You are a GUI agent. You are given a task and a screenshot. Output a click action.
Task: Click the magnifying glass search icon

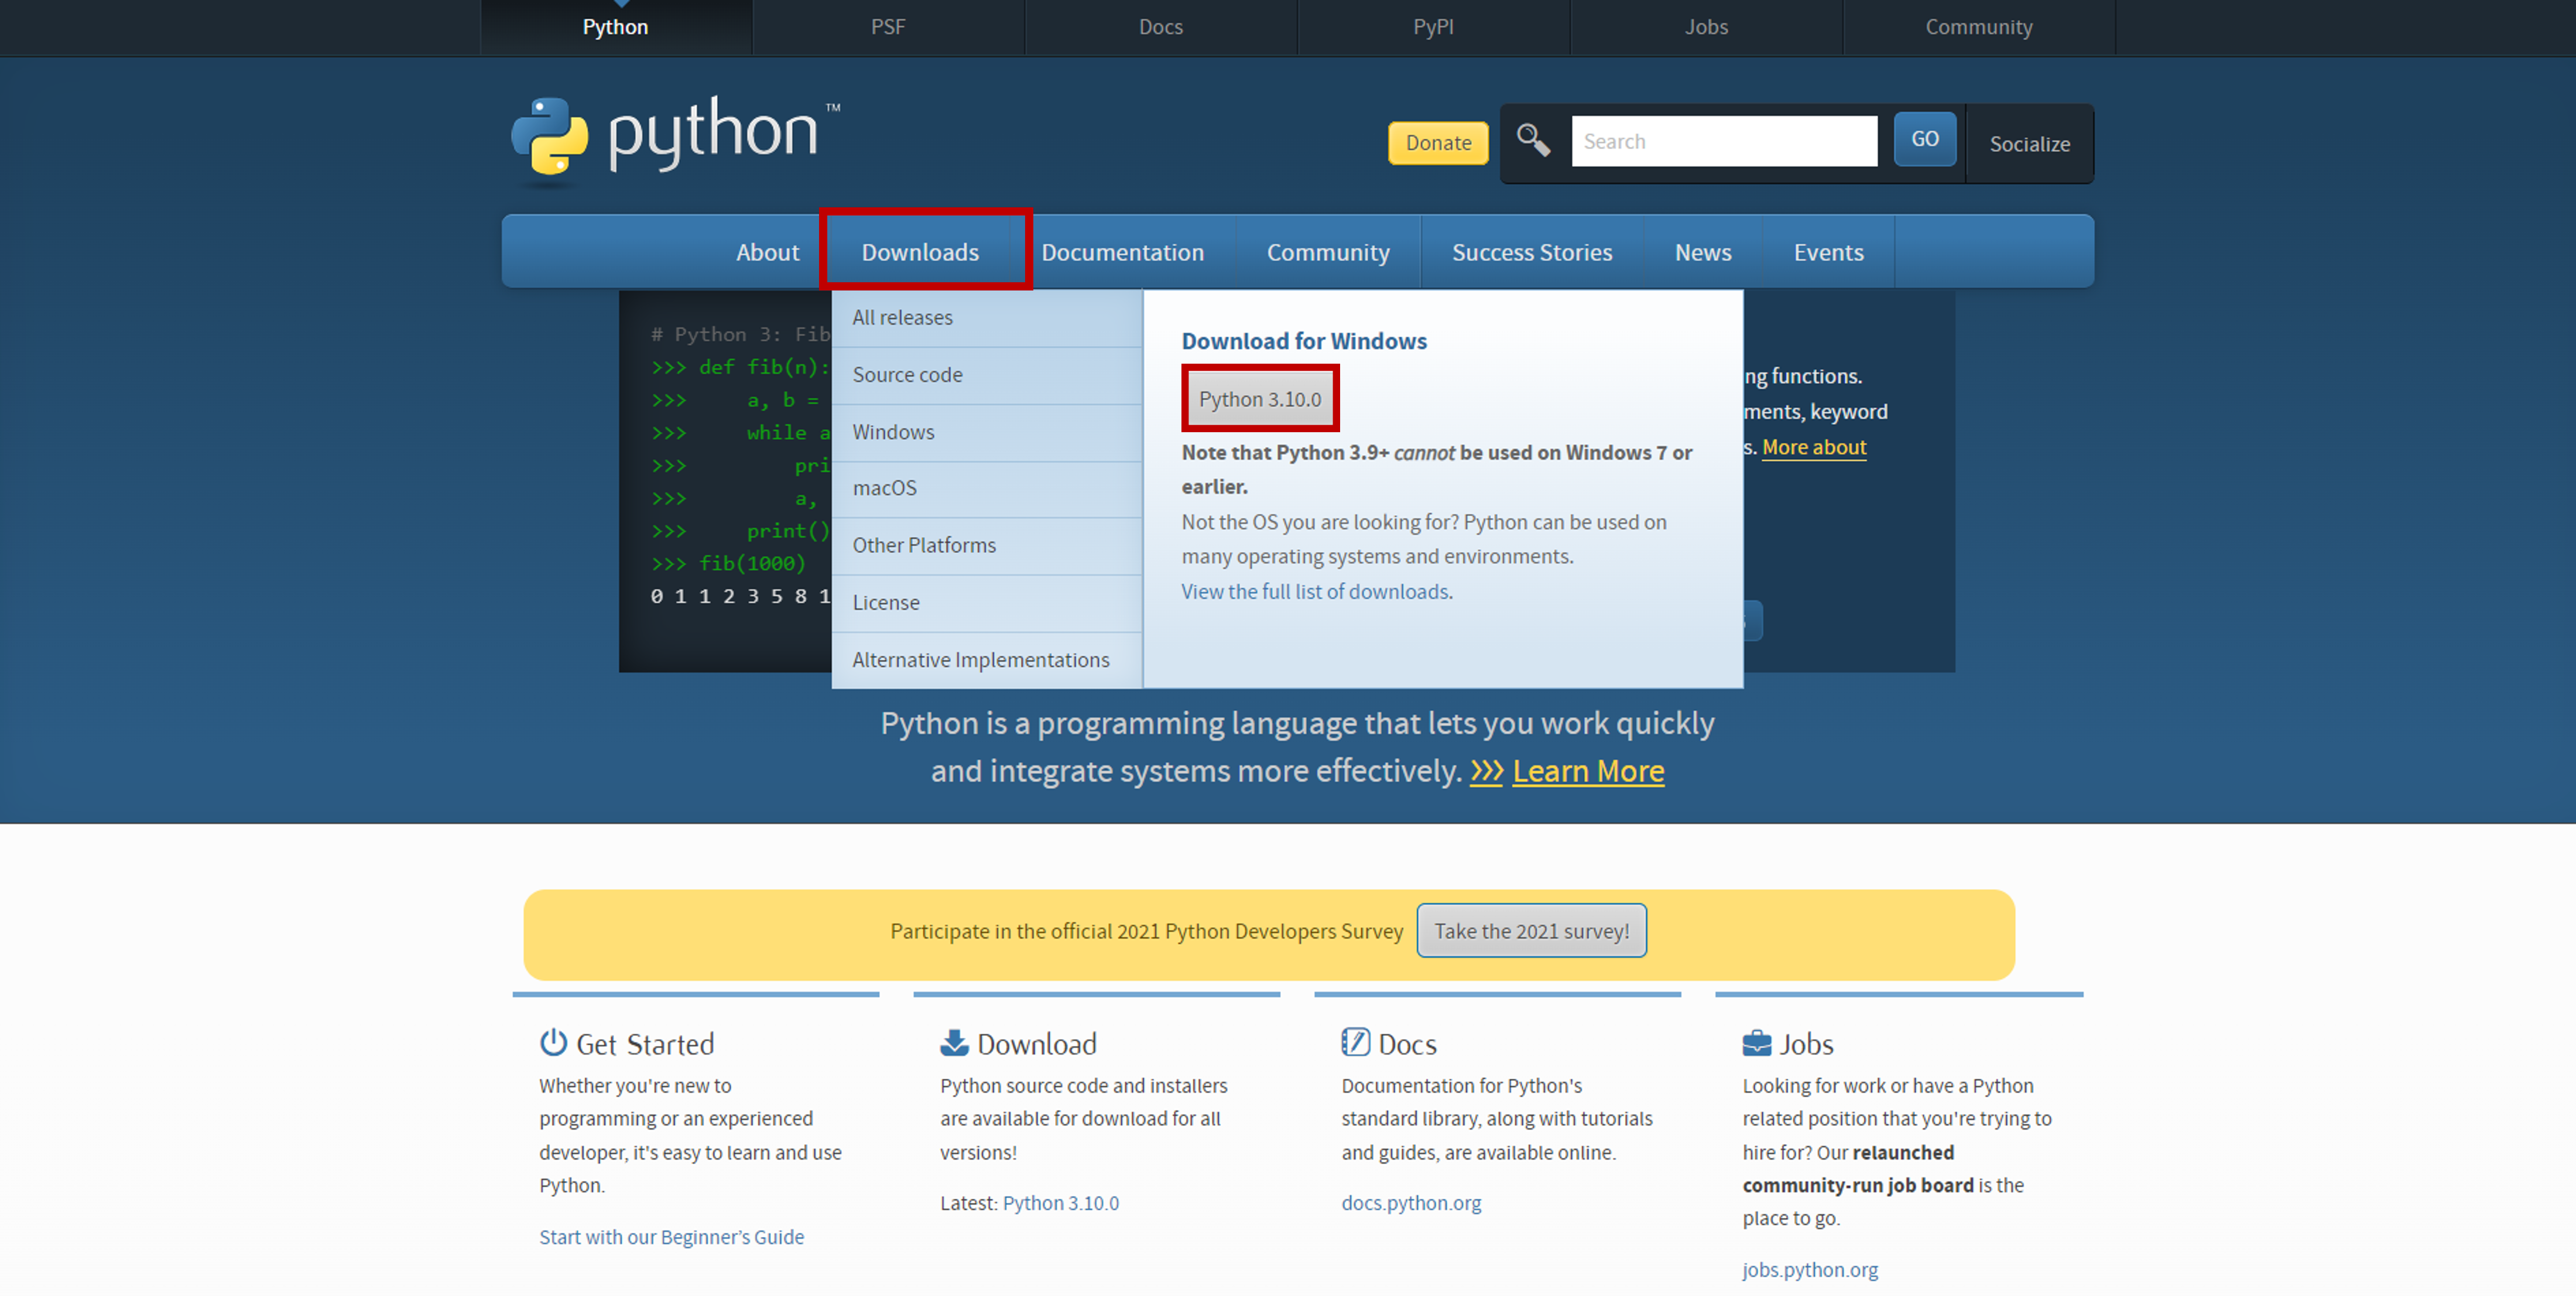(x=1533, y=140)
